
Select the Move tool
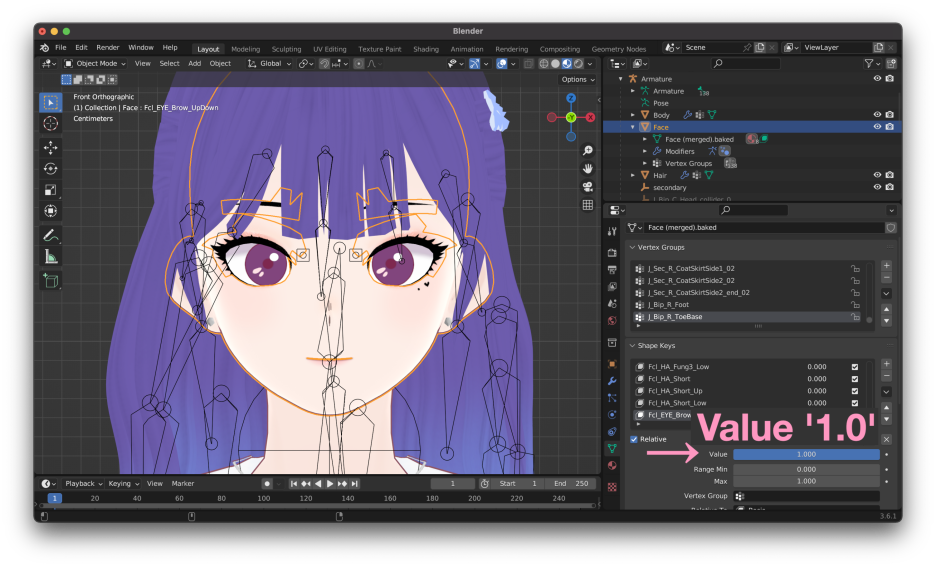51,147
